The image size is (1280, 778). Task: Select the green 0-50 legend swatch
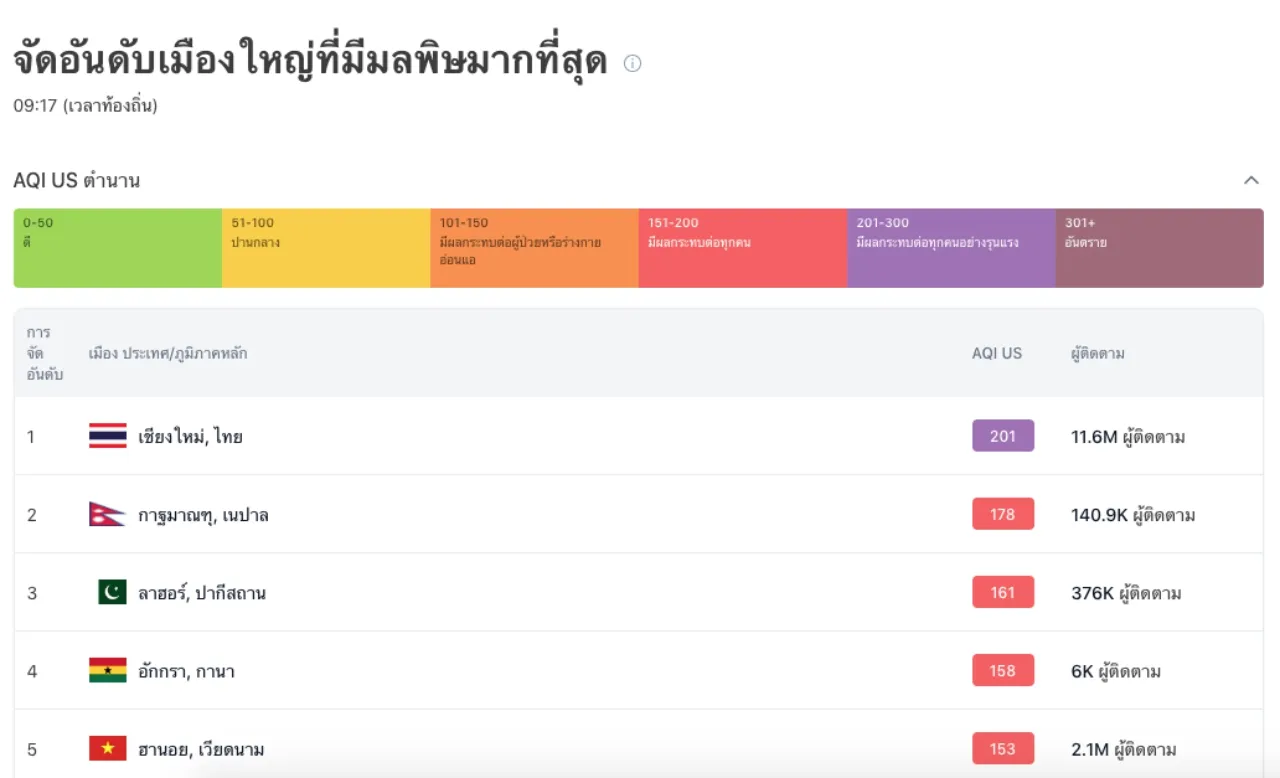(x=118, y=248)
